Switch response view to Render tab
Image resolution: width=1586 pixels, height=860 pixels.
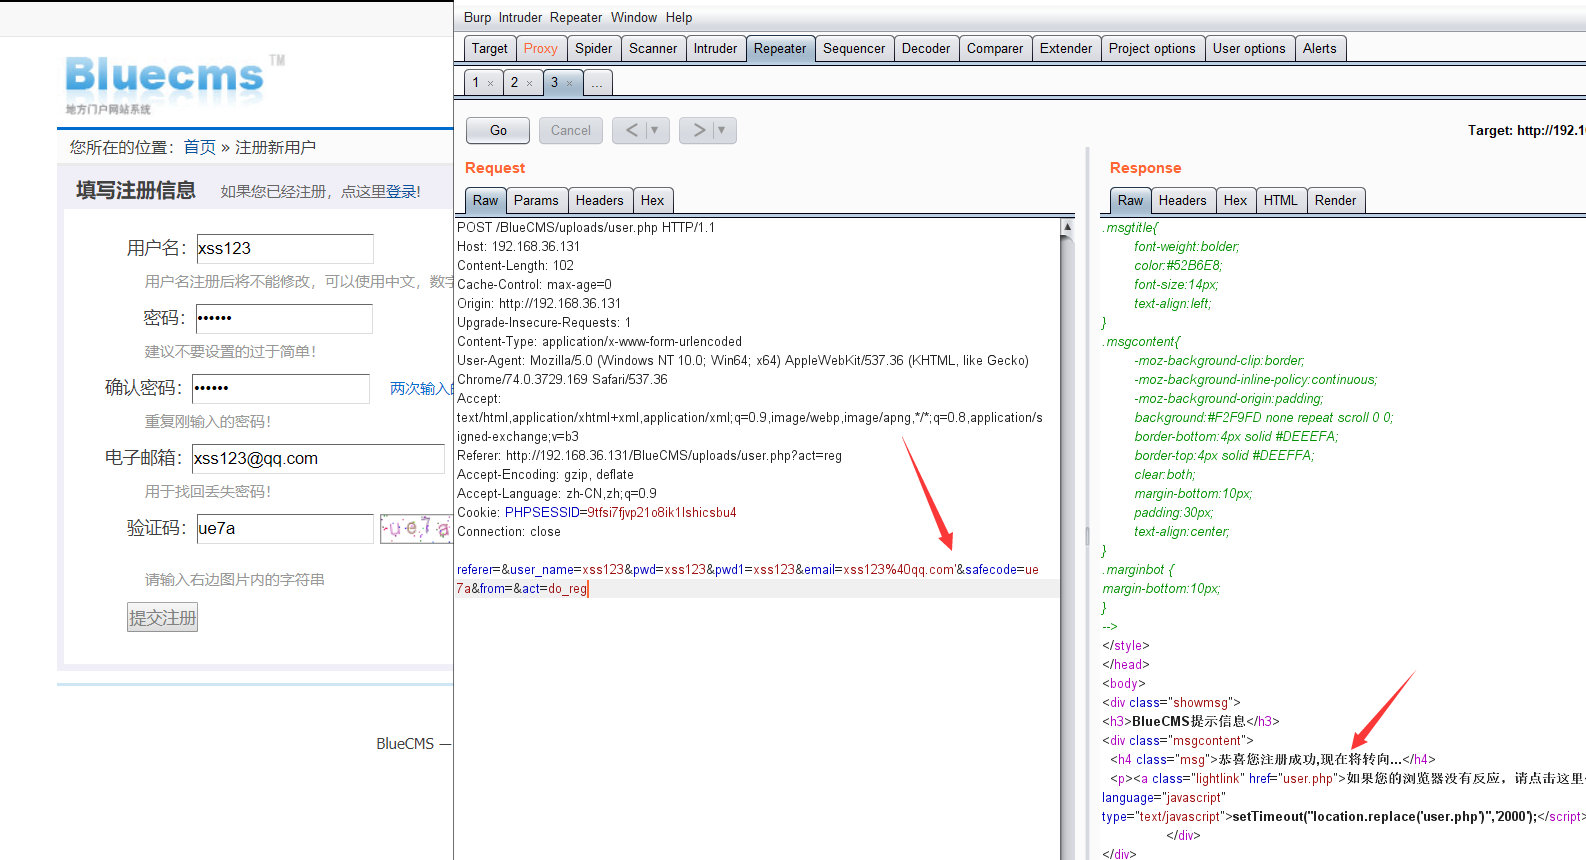click(1335, 200)
